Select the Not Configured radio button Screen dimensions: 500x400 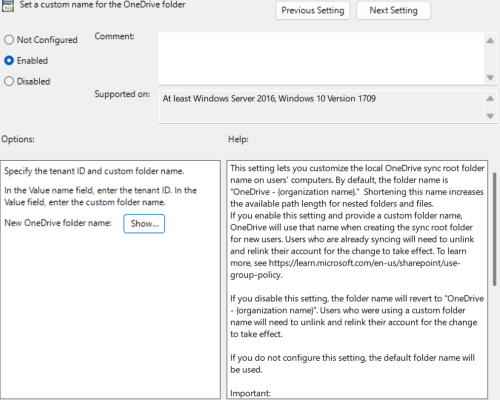coord(9,40)
